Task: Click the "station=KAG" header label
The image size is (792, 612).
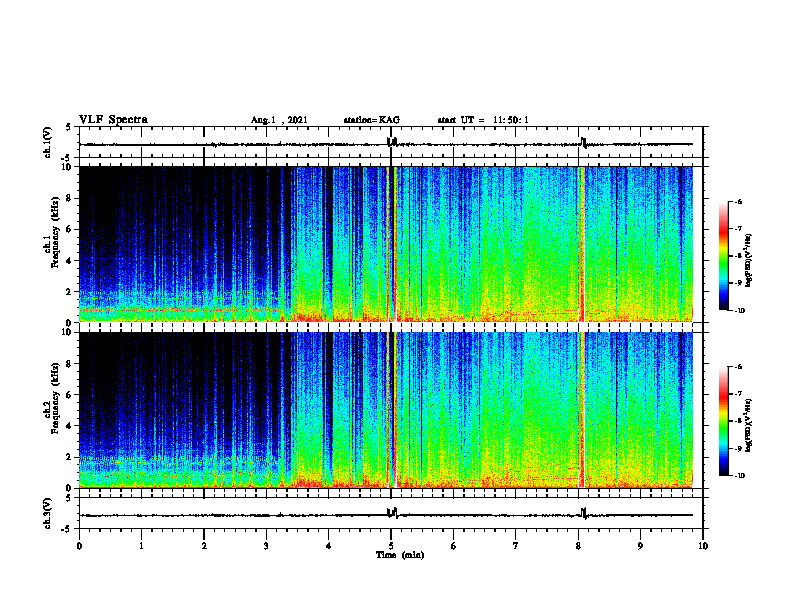Action: 371,120
